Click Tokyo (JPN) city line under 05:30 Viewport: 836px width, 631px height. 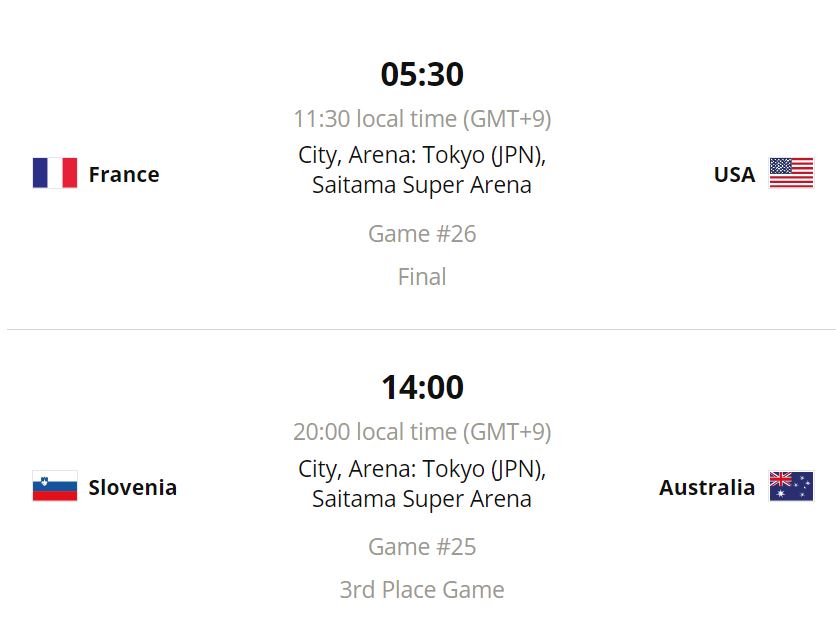click(422, 156)
